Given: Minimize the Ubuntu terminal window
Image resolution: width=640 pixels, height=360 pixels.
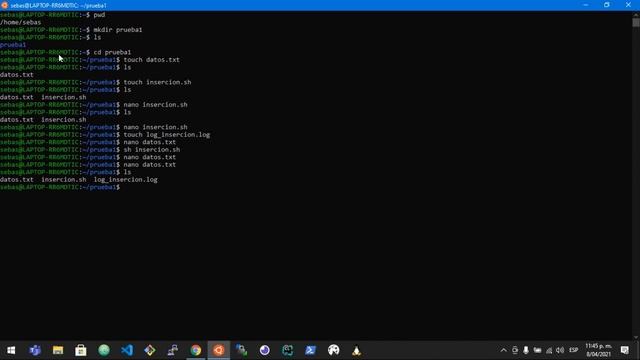Looking at the screenshot, I should [586, 5].
